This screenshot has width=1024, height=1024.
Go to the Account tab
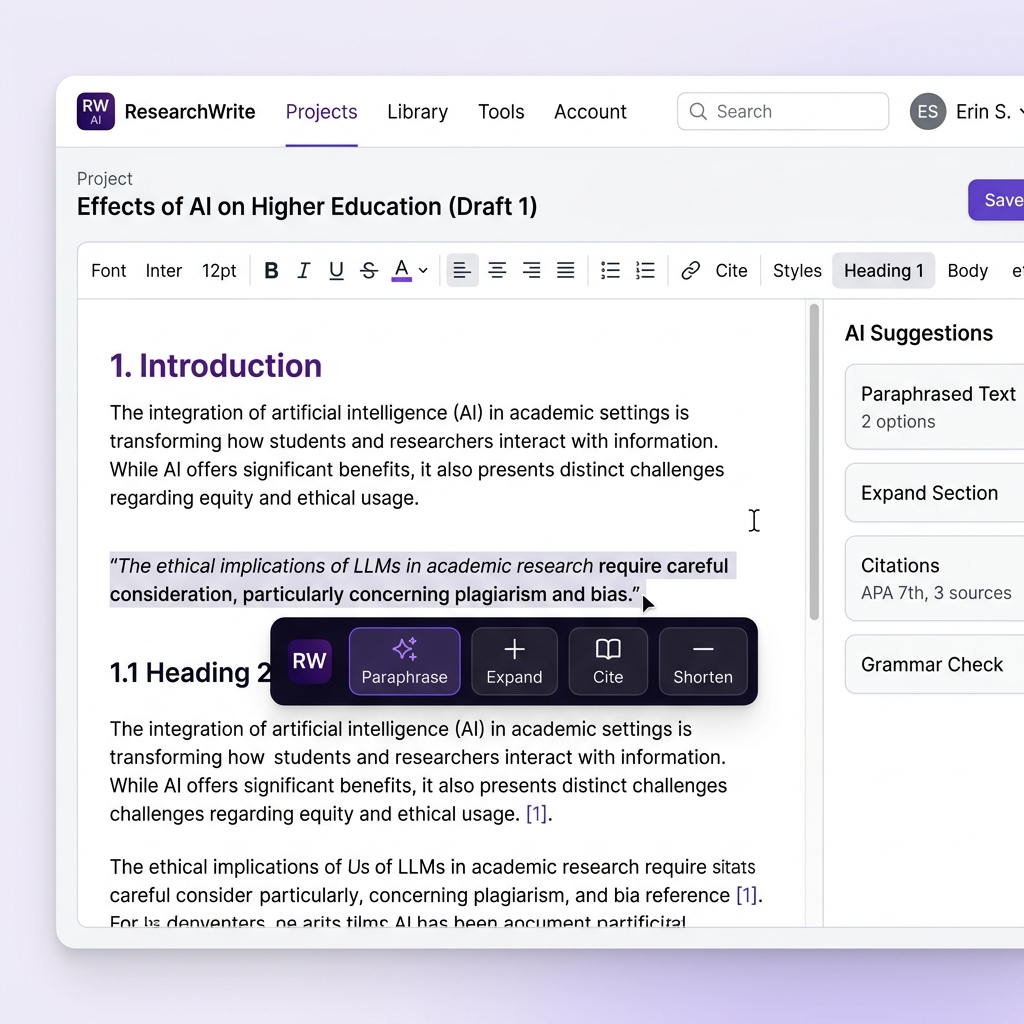click(x=590, y=112)
